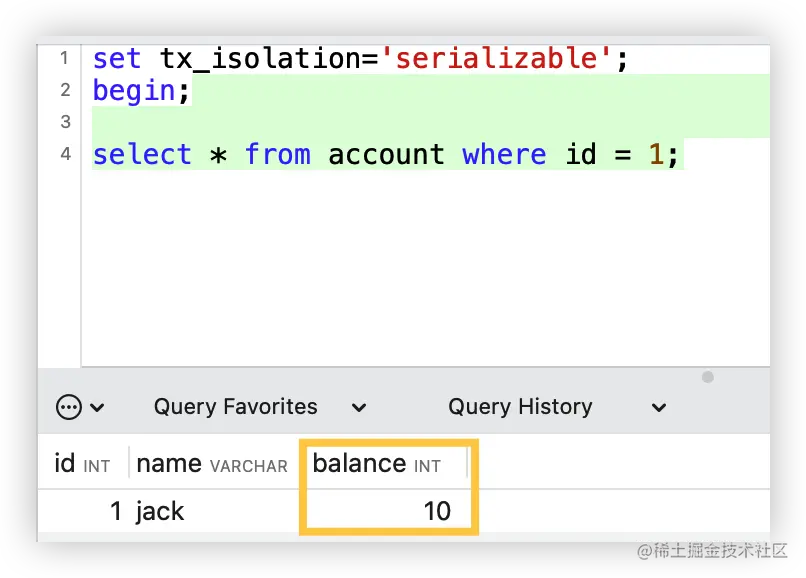Image resolution: width=806 pixels, height=578 pixels.
Task: Open the ellipsis actions menu icon
Action: pyautogui.click(x=68, y=407)
